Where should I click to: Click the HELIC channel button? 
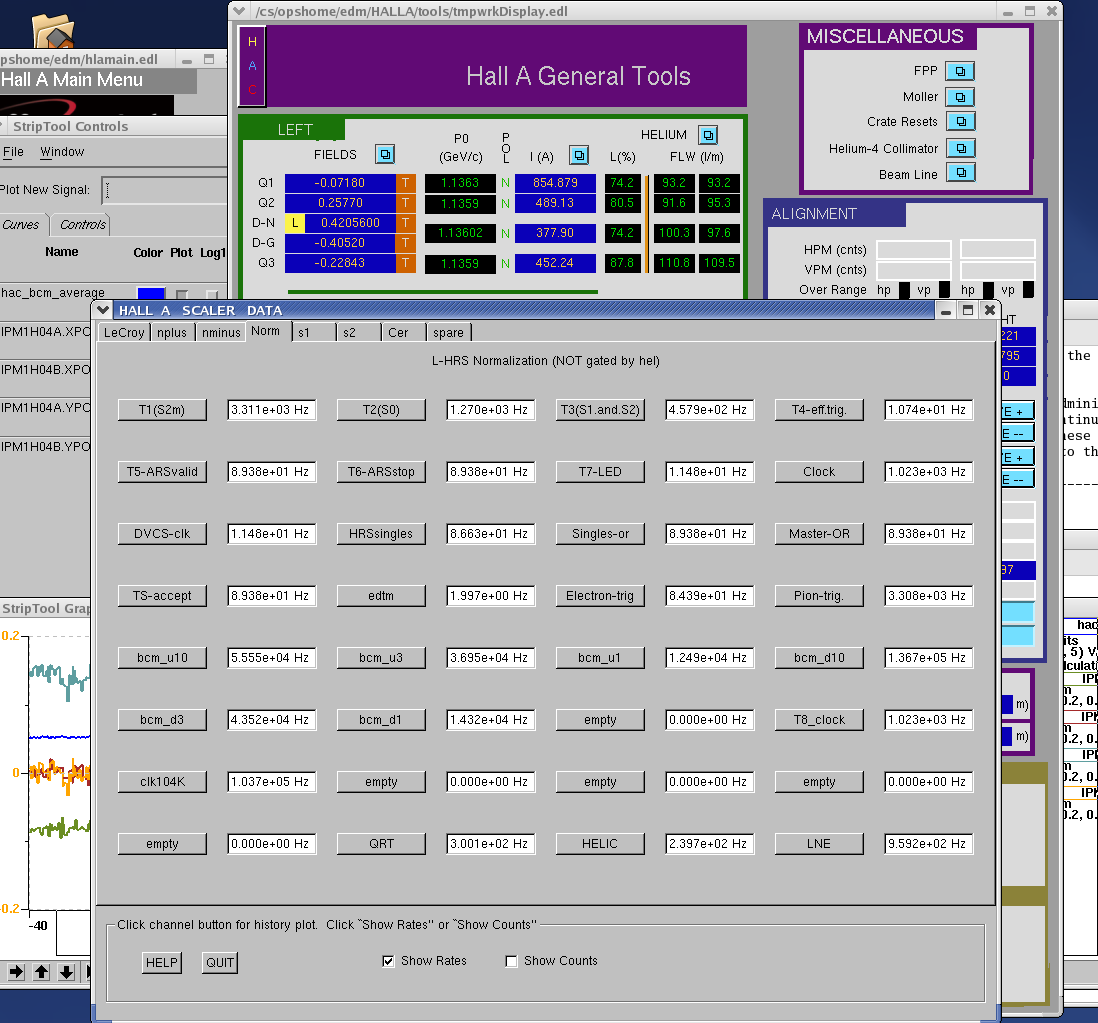[x=600, y=844]
